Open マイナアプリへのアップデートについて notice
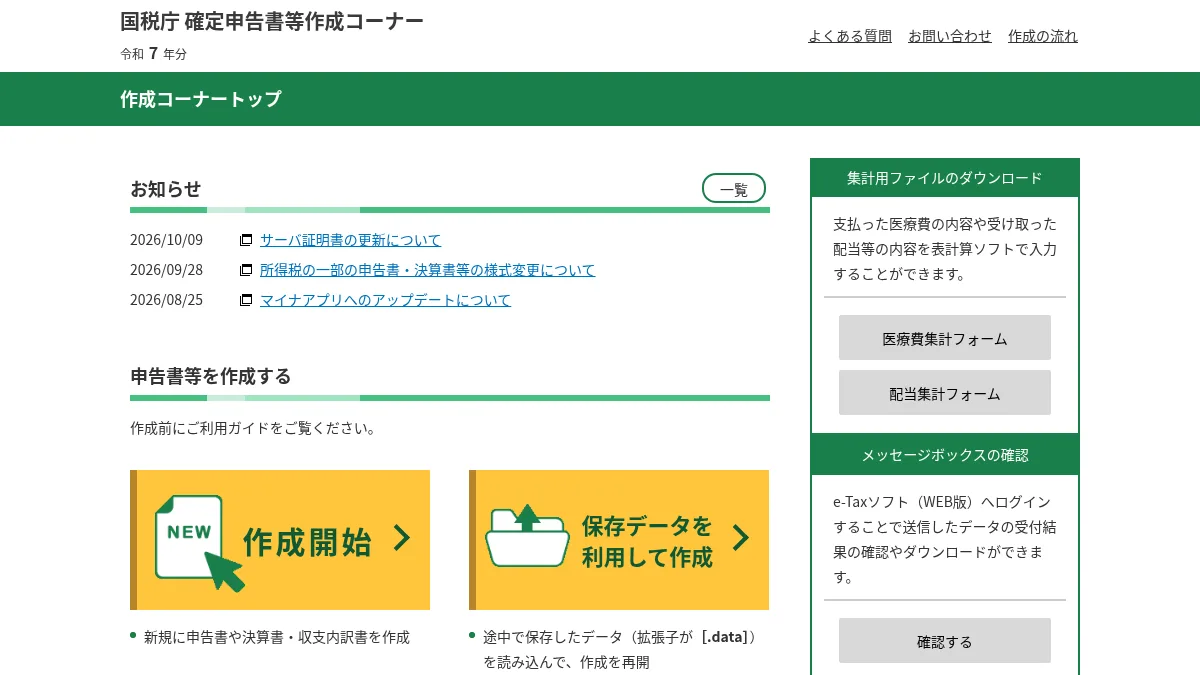The height and width of the screenshot is (675, 1200). click(x=385, y=300)
